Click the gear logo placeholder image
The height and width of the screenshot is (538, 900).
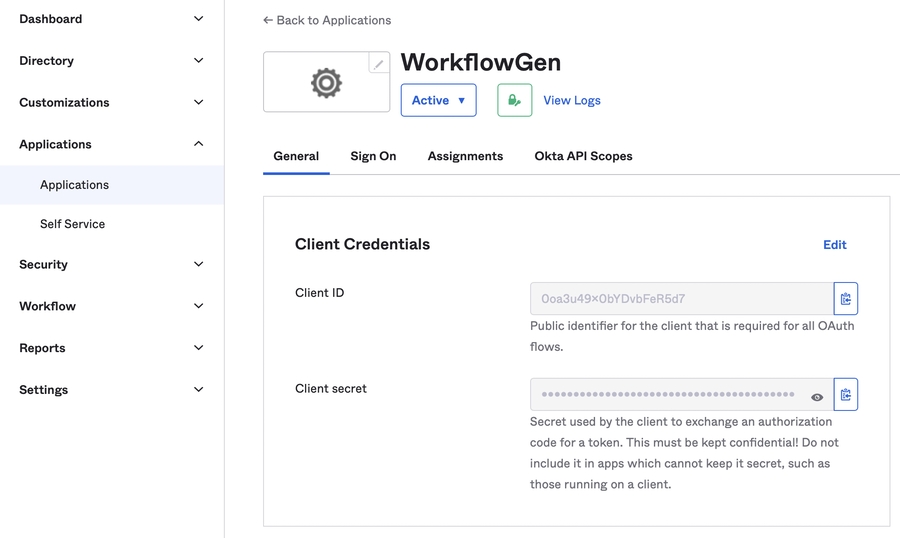pyautogui.click(x=326, y=83)
